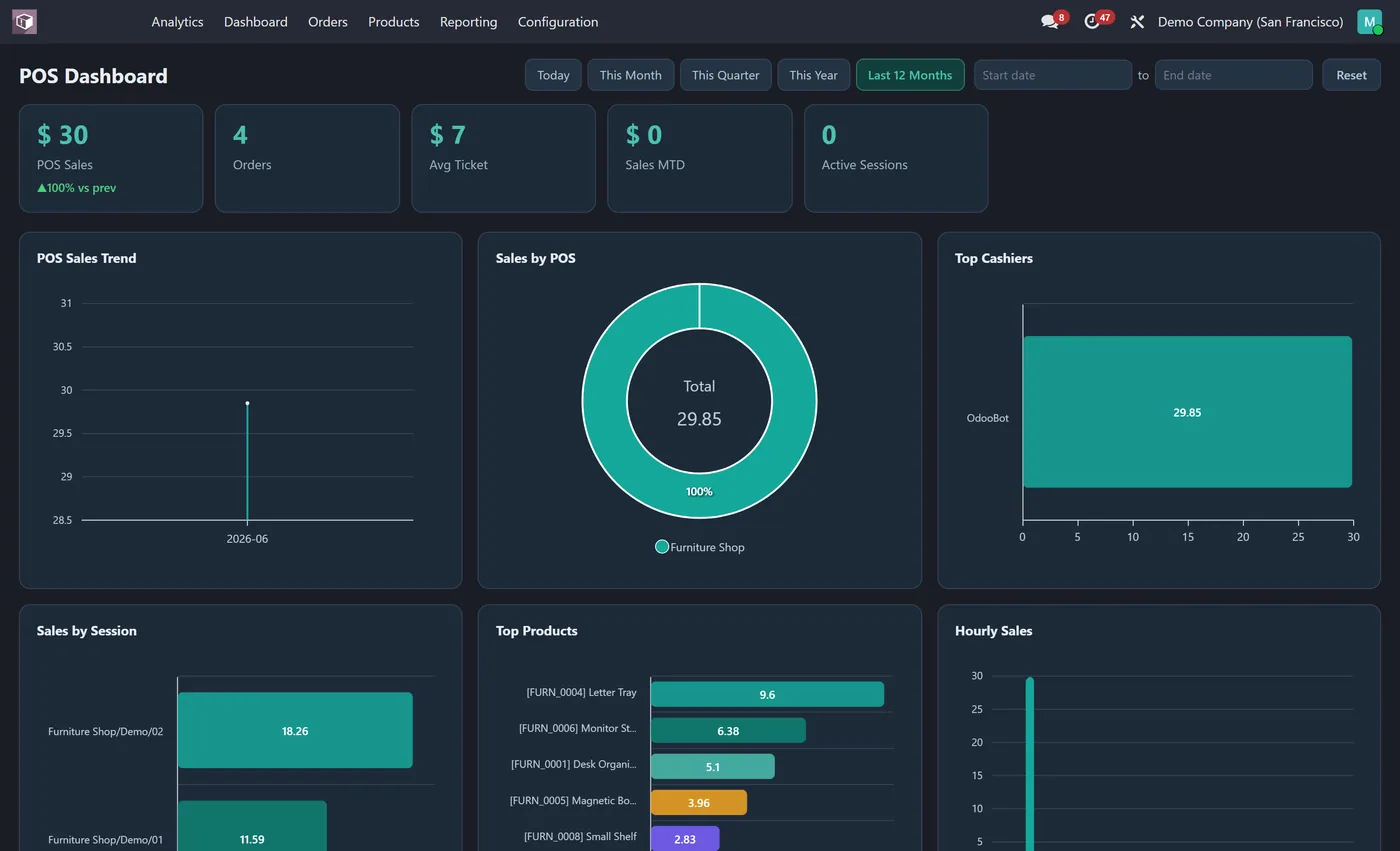Open the Active Sessions KPI card
The image size is (1400, 851).
[896, 158]
